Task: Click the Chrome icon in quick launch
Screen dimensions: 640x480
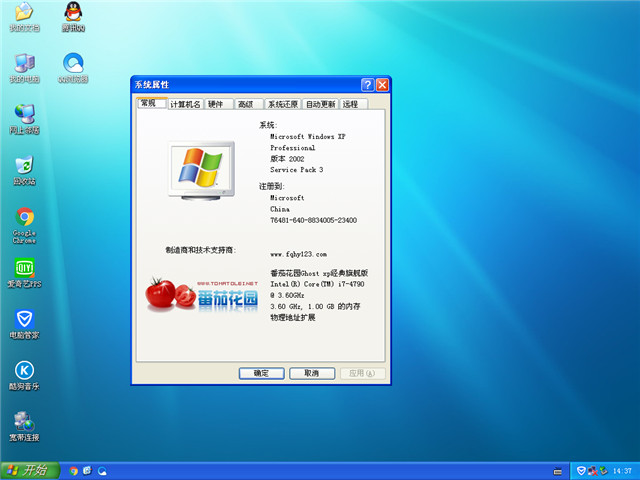Action: point(73,471)
